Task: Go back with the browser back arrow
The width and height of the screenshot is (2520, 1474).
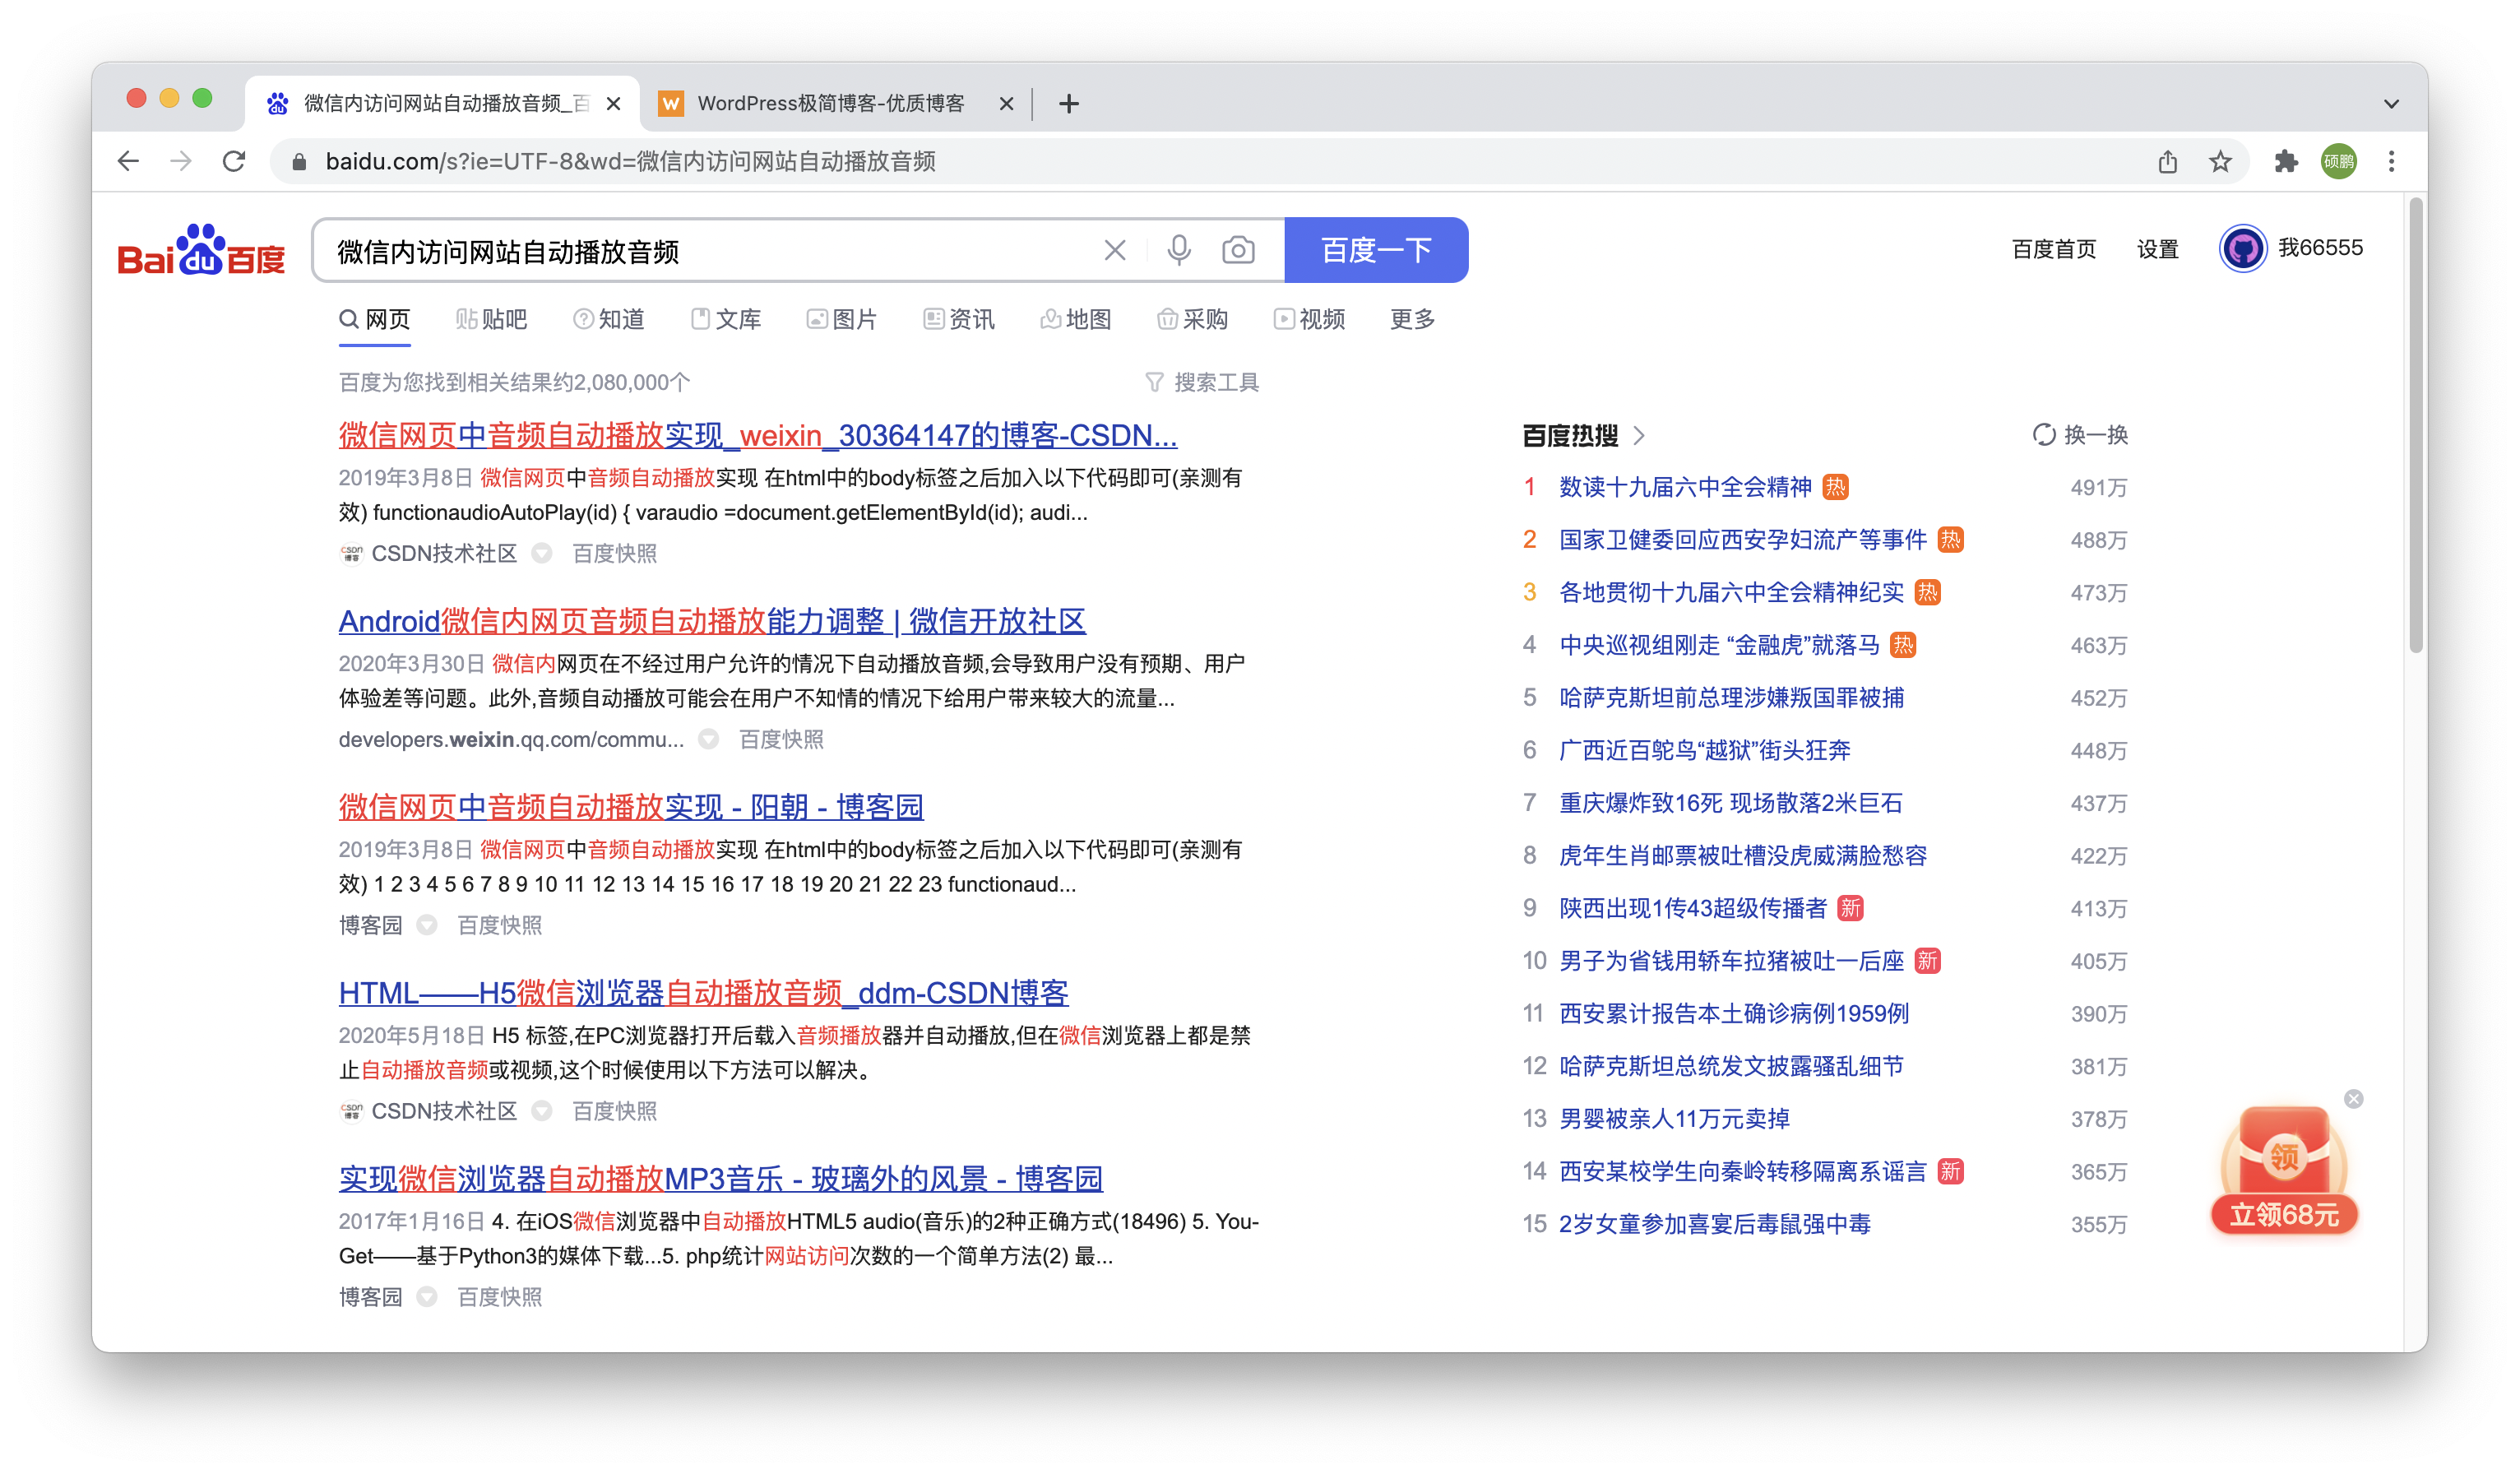Action: tap(128, 161)
